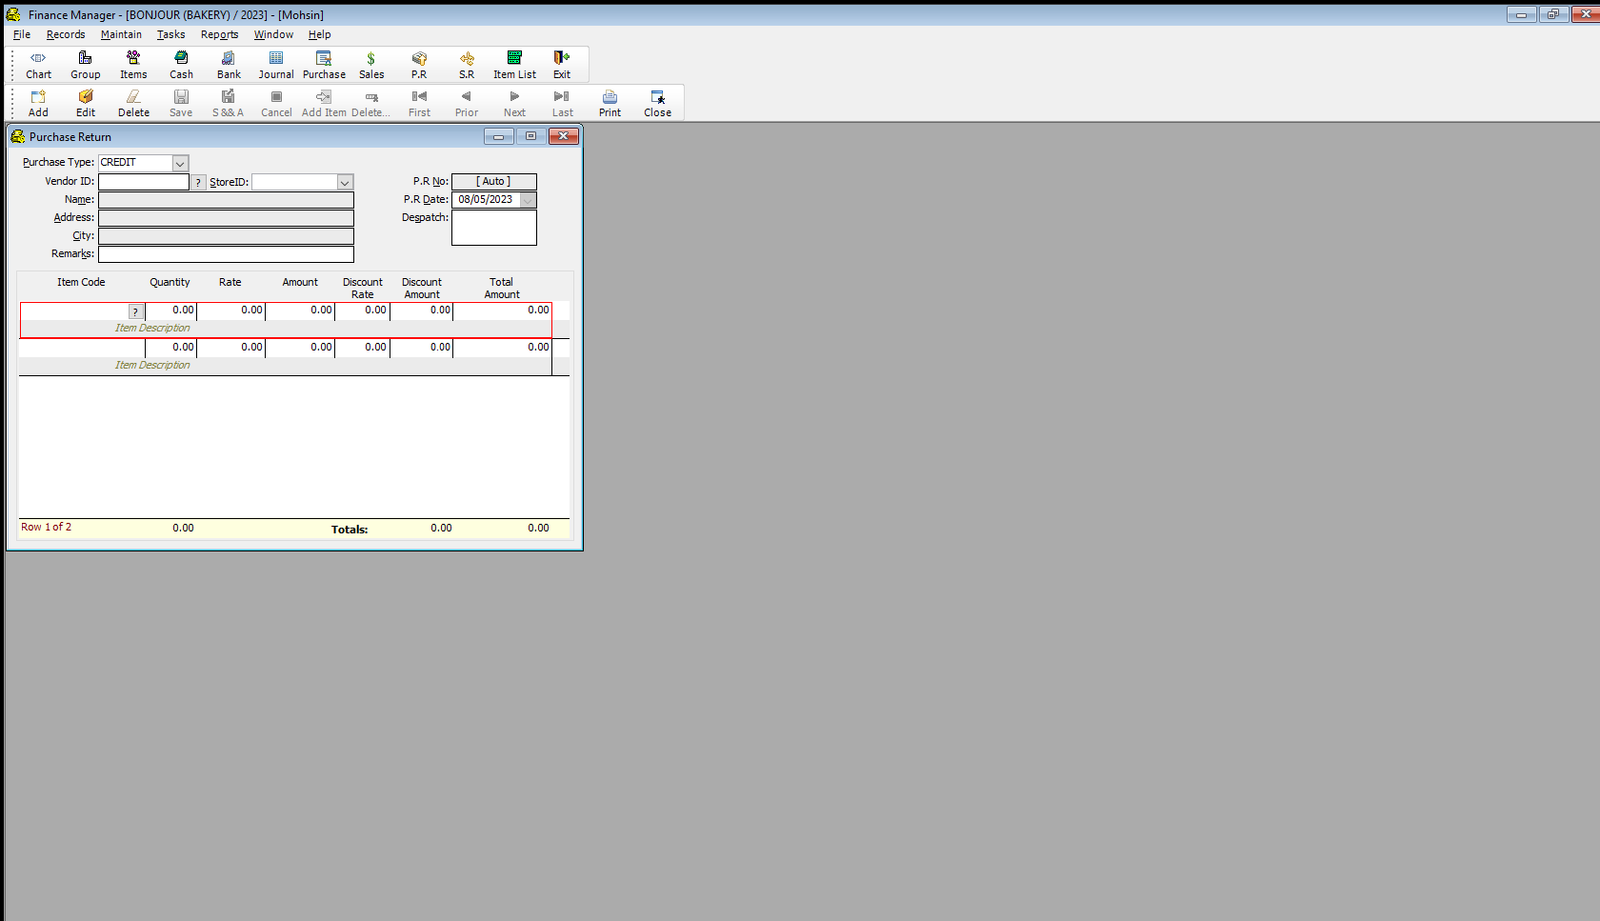Click the Despatch text box

pyautogui.click(x=494, y=228)
